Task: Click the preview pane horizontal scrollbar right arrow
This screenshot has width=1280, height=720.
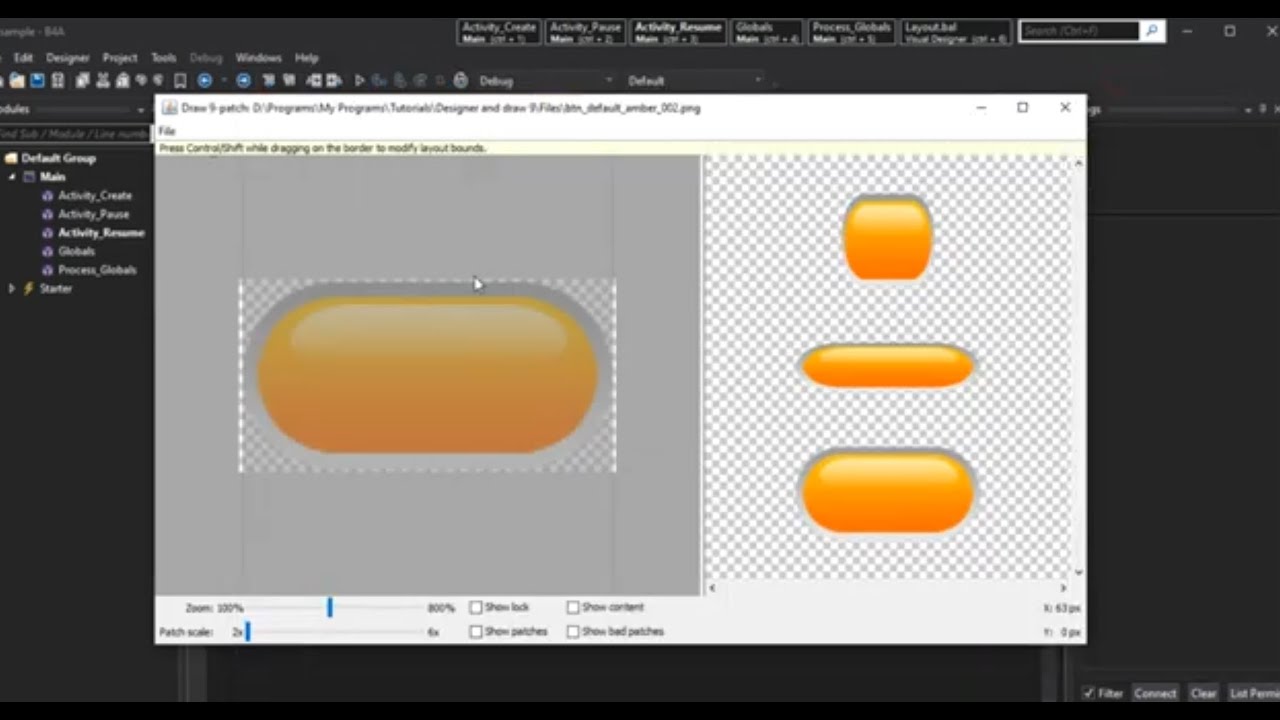Action: click(x=1064, y=588)
